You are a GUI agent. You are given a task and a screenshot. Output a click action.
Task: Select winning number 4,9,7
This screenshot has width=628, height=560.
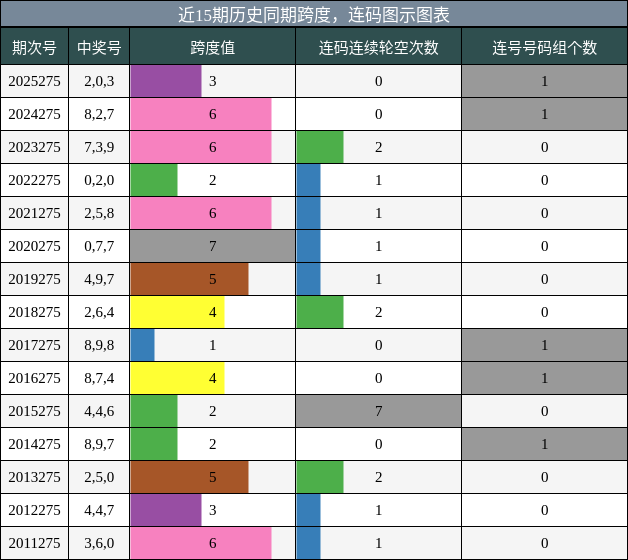click(99, 279)
